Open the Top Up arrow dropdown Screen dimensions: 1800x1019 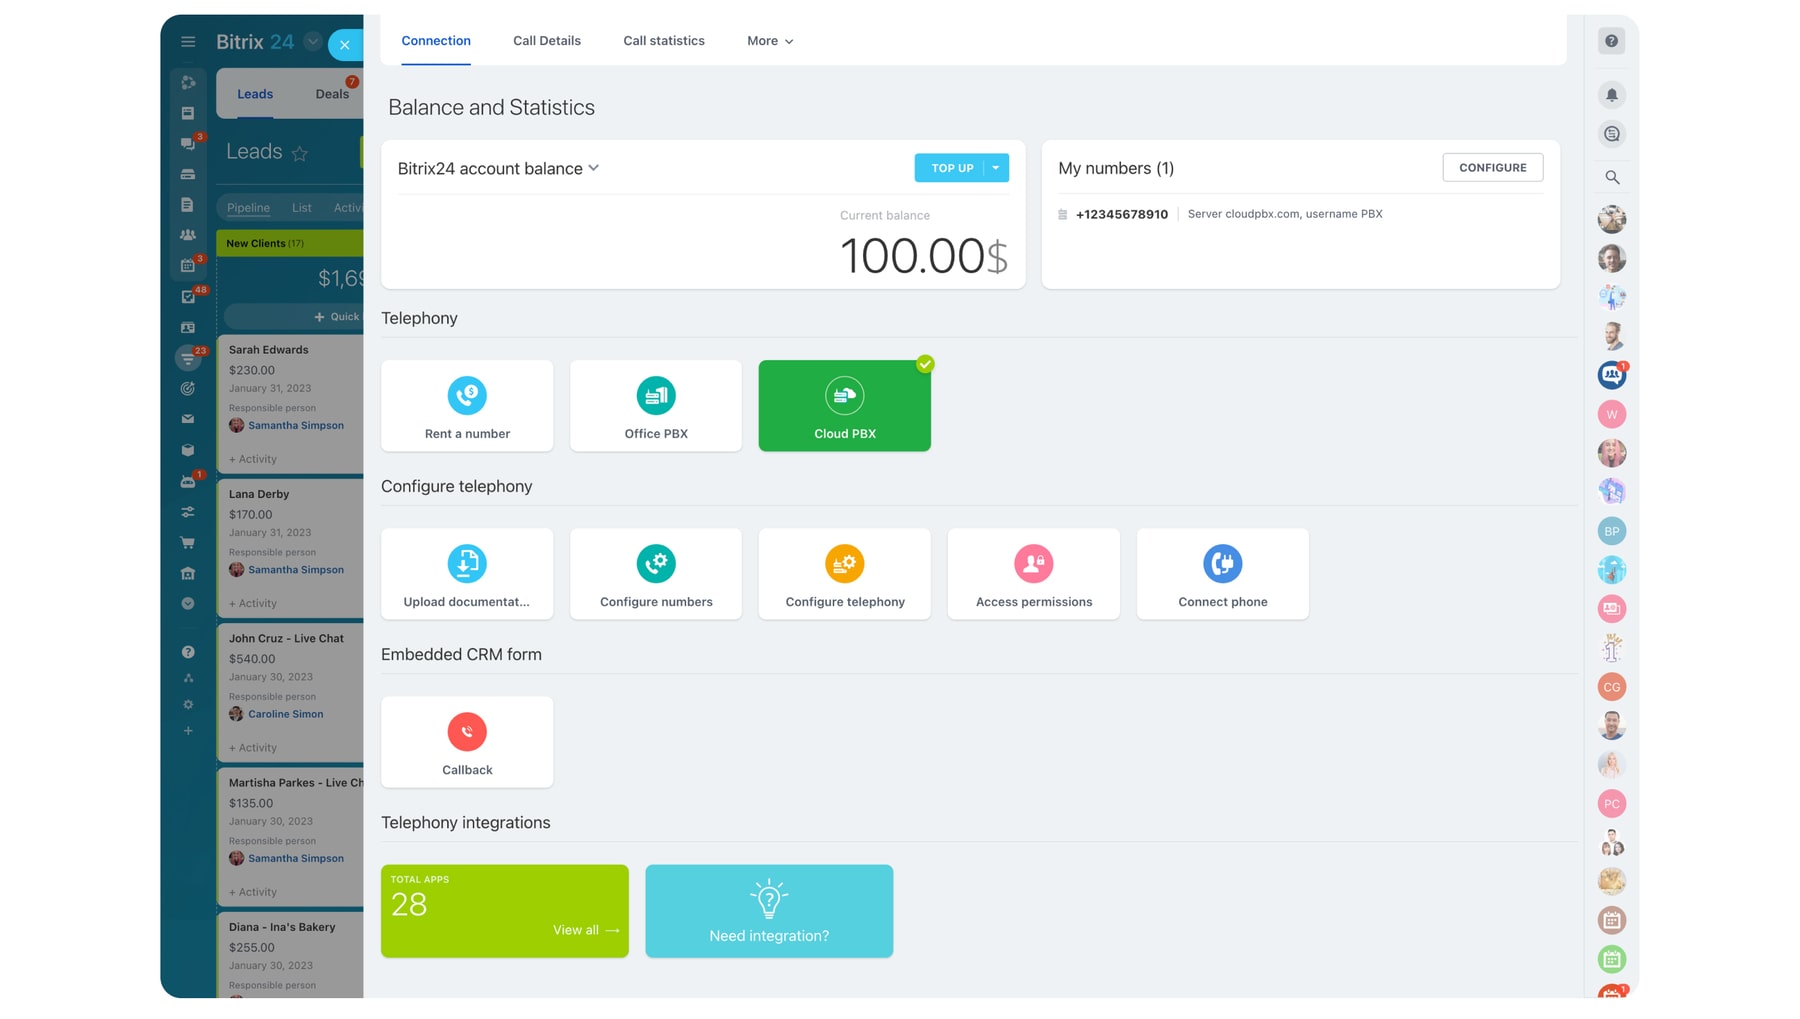996,168
